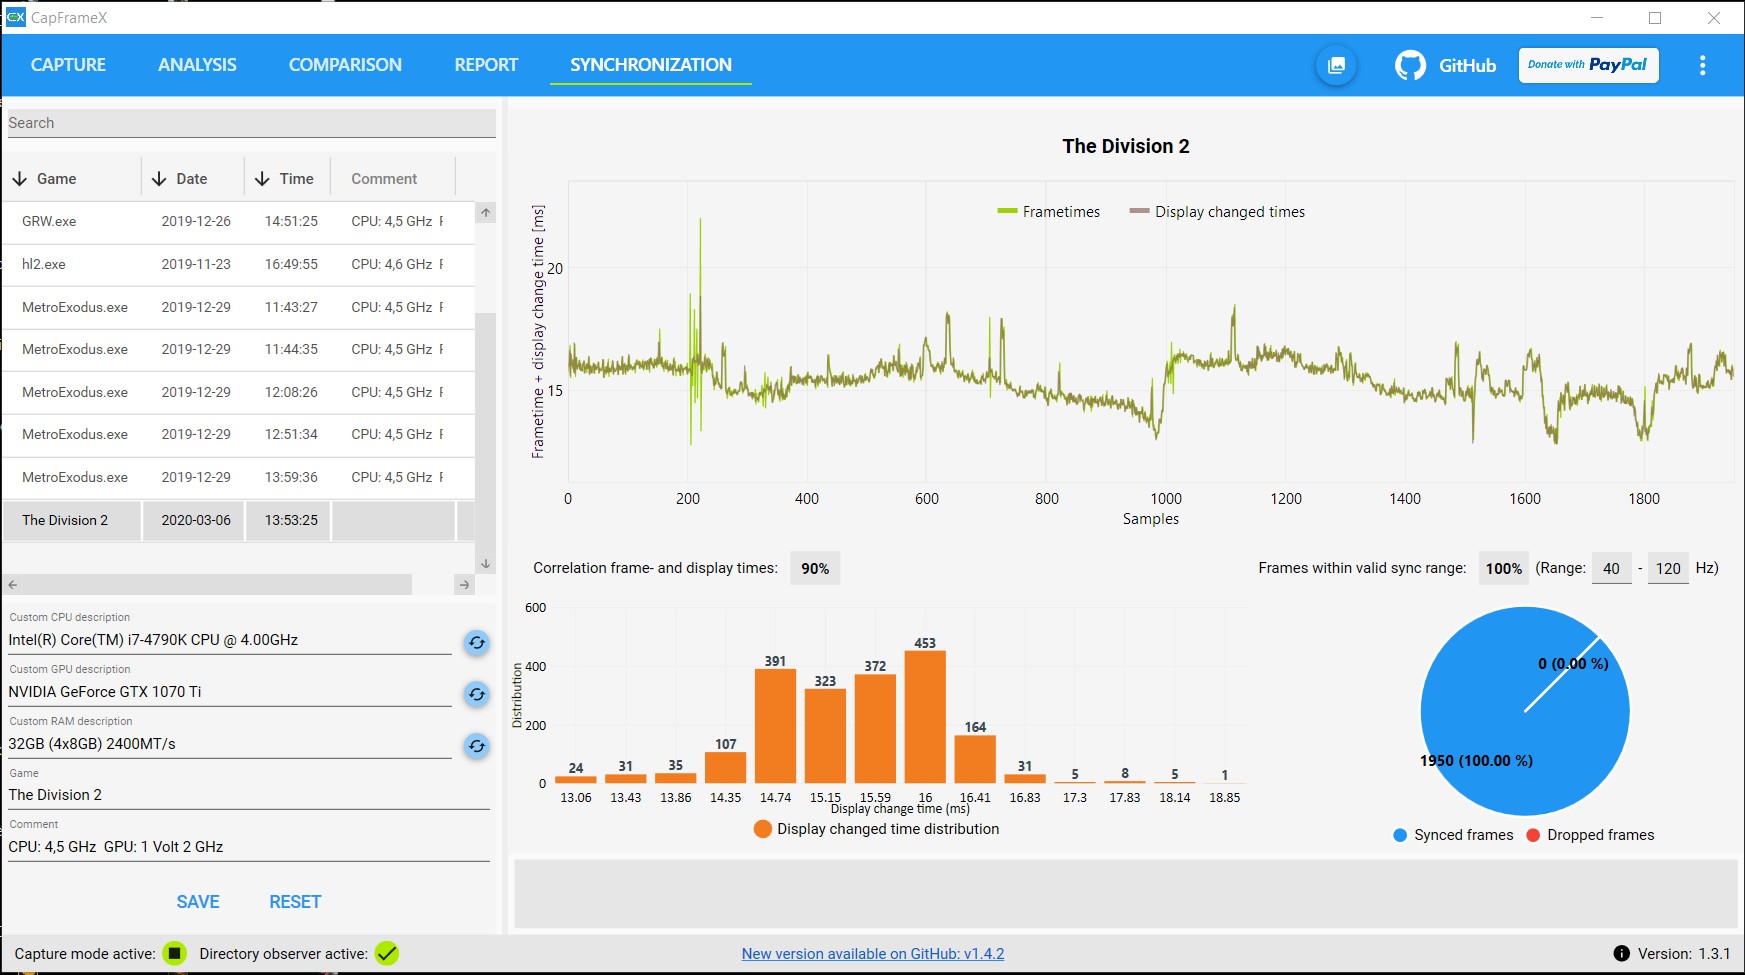Select the hl2.exe record row

point(238,265)
